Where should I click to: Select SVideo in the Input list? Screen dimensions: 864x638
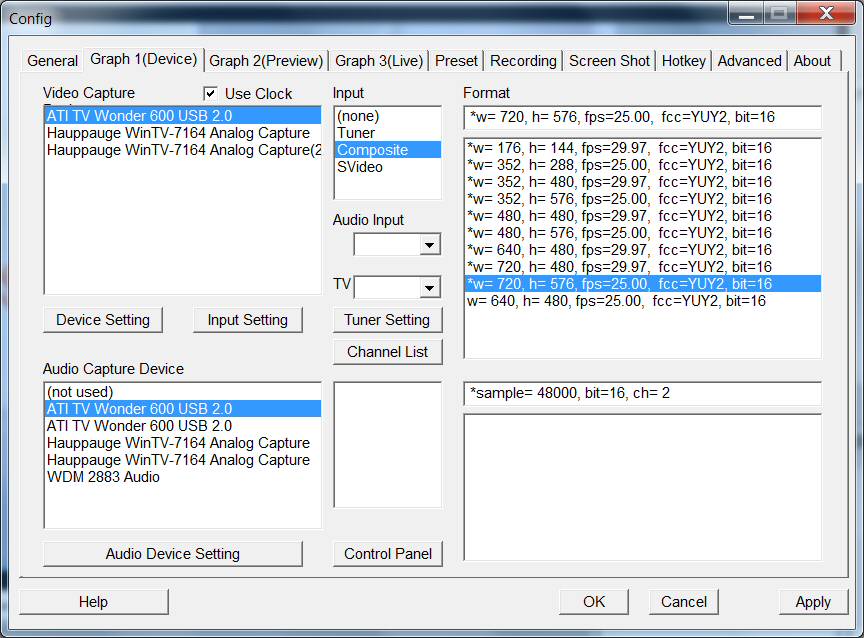coord(387,167)
